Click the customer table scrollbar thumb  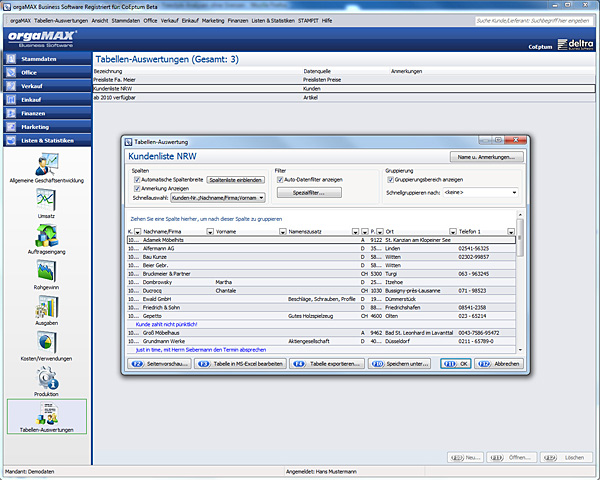tap(520, 237)
